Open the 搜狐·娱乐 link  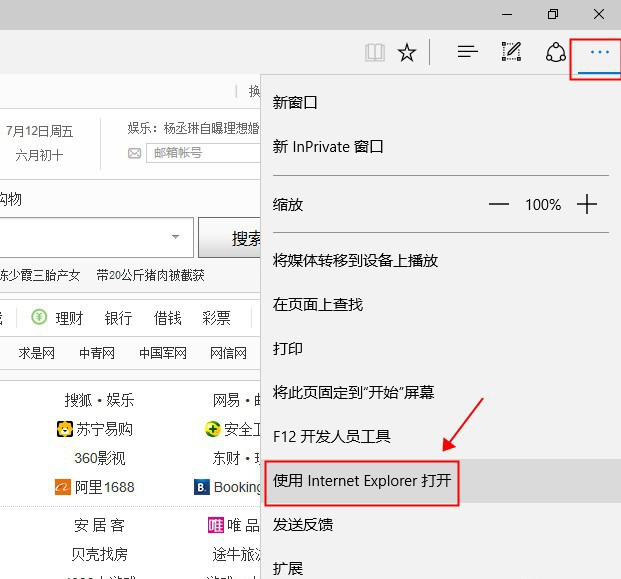click(x=99, y=400)
